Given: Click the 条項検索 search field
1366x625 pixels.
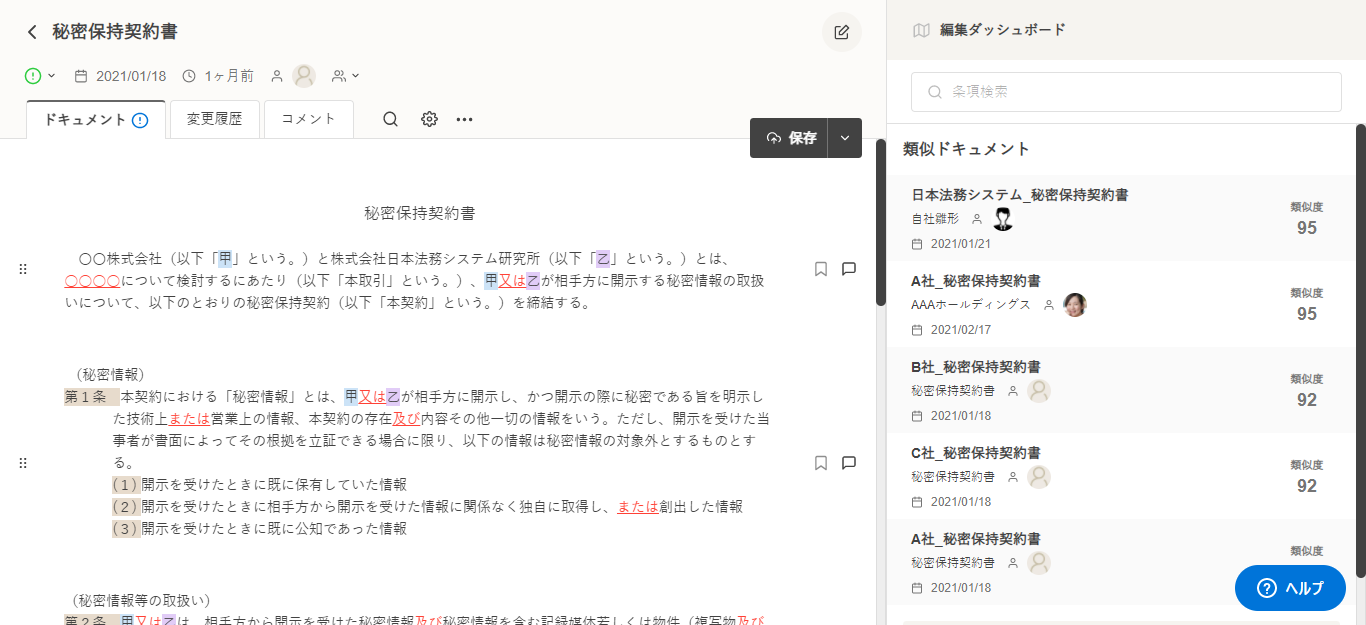Looking at the screenshot, I should click(1125, 92).
